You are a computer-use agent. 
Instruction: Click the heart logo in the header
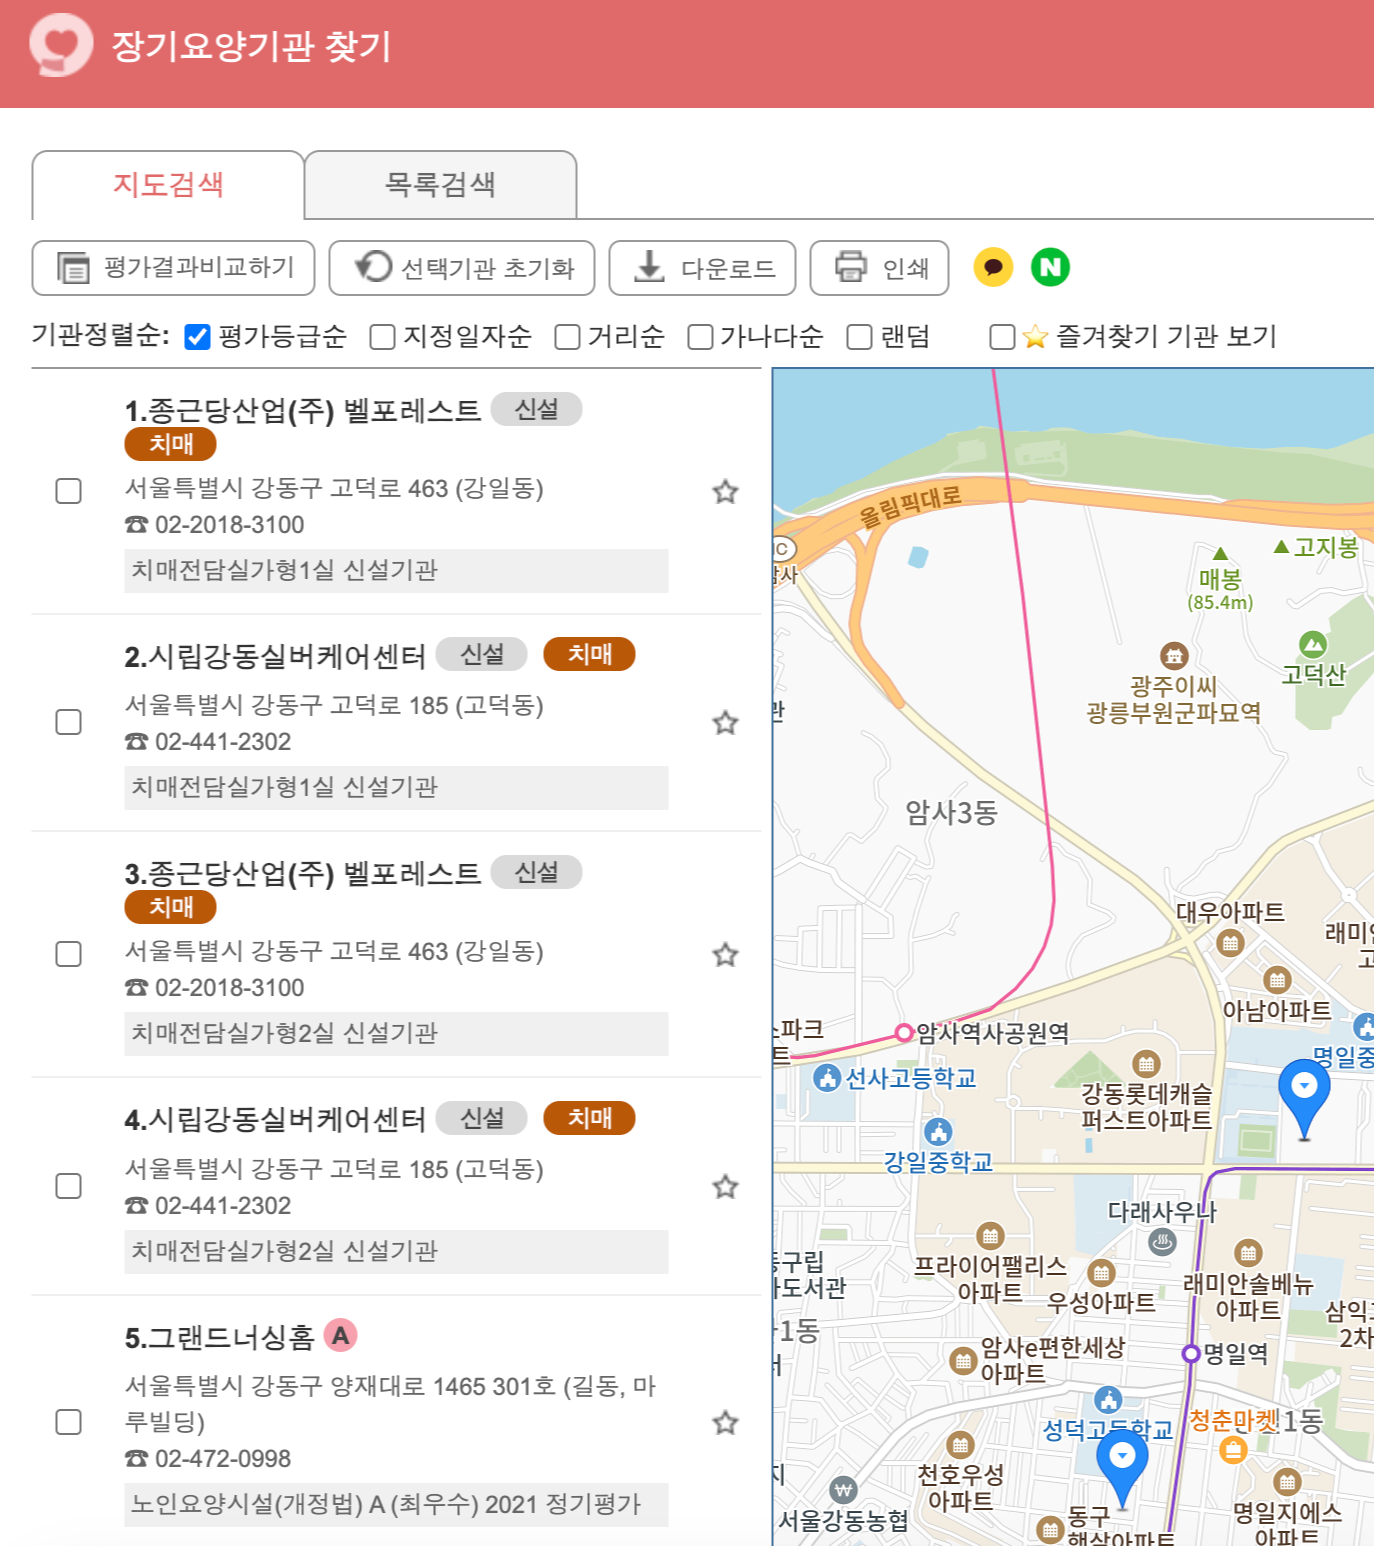61,45
